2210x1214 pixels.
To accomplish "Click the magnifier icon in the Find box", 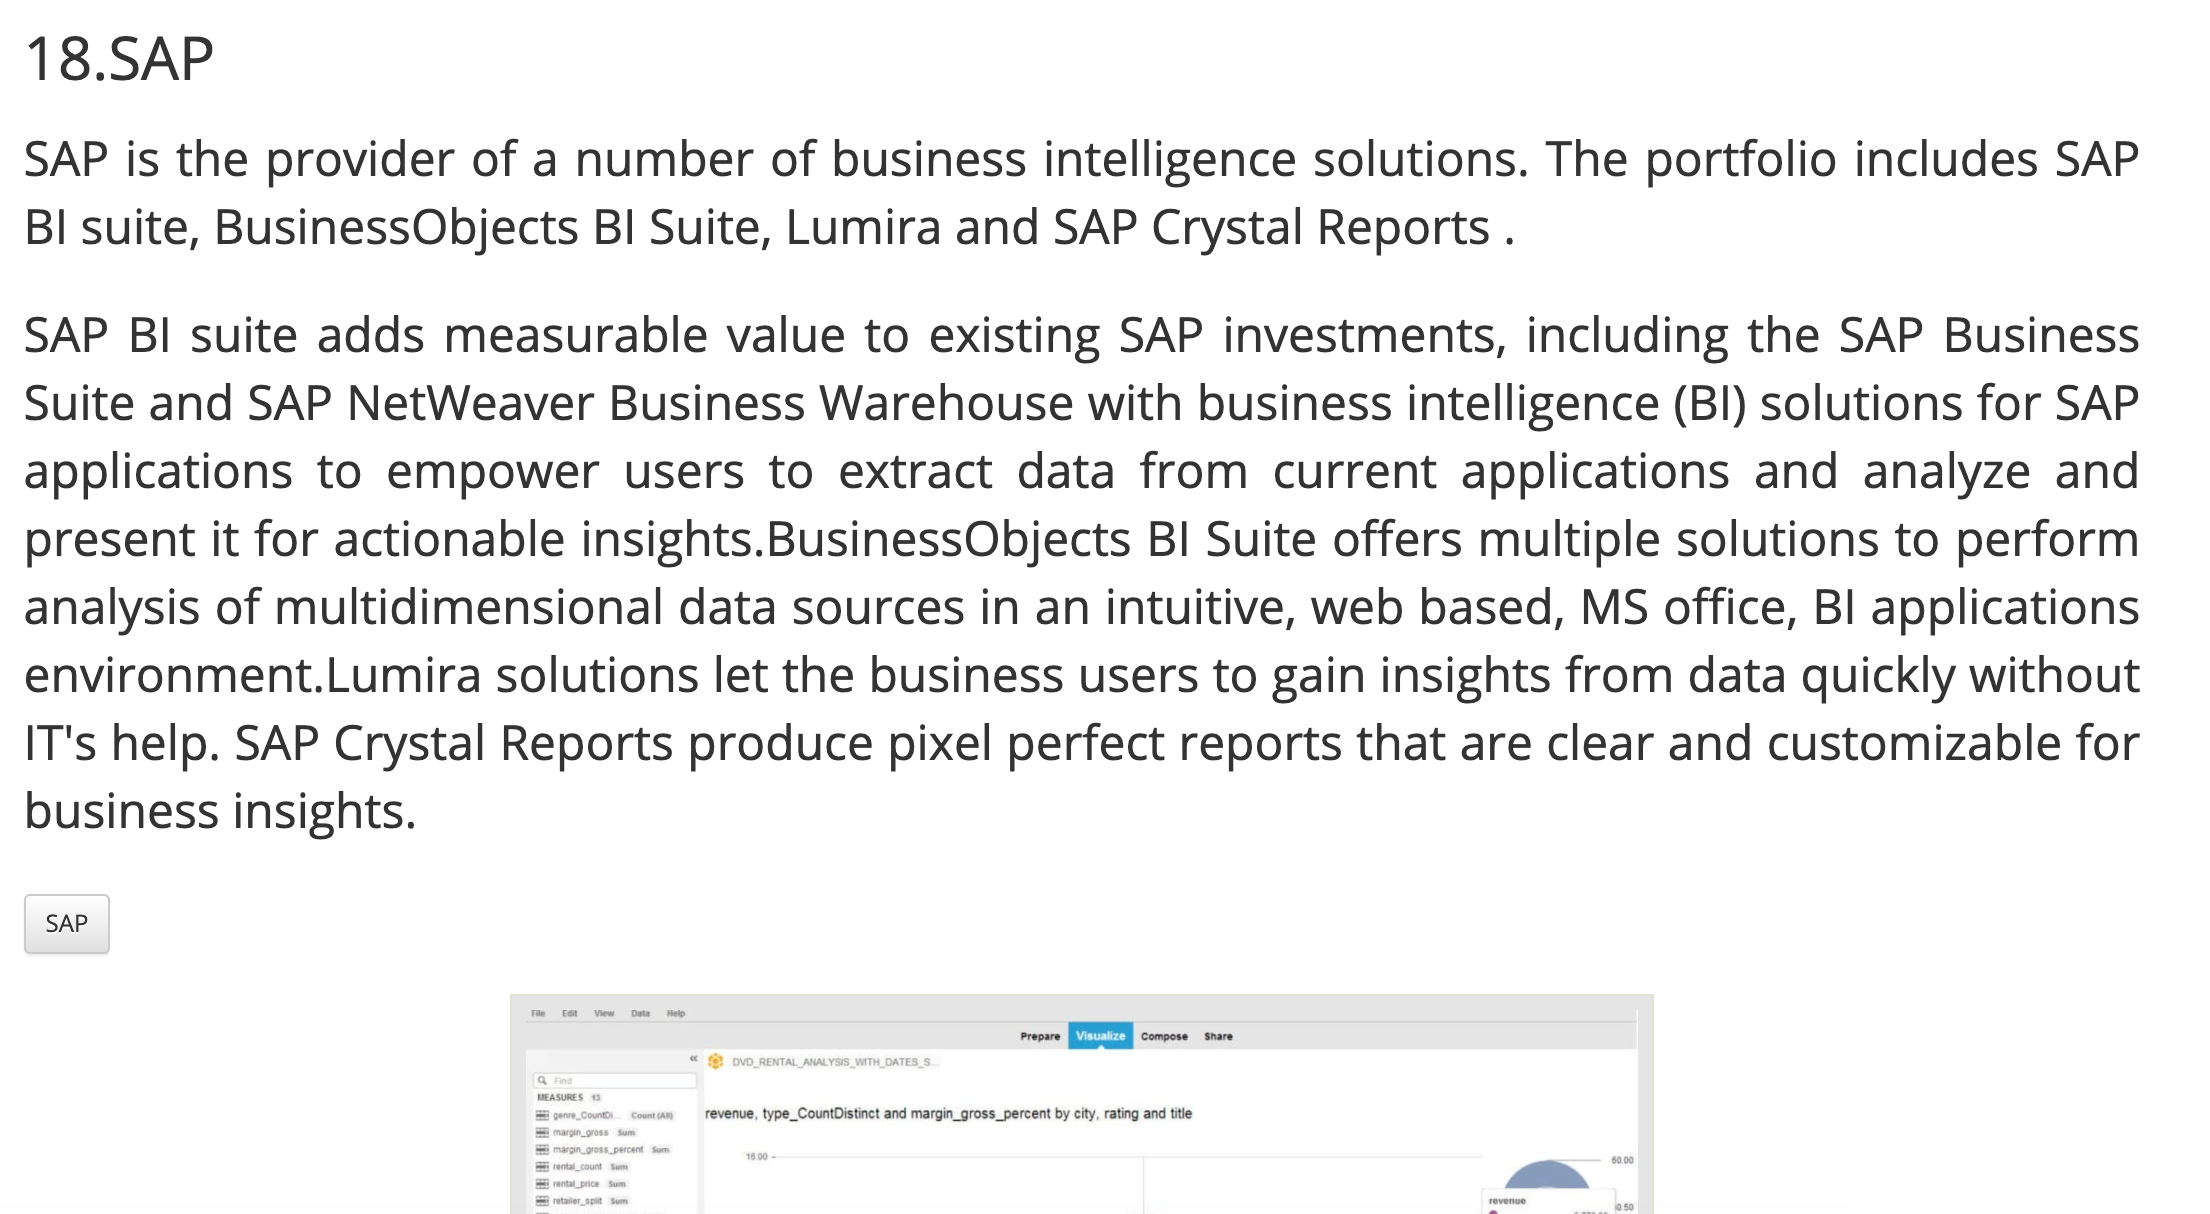I will pyautogui.click(x=542, y=1081).
